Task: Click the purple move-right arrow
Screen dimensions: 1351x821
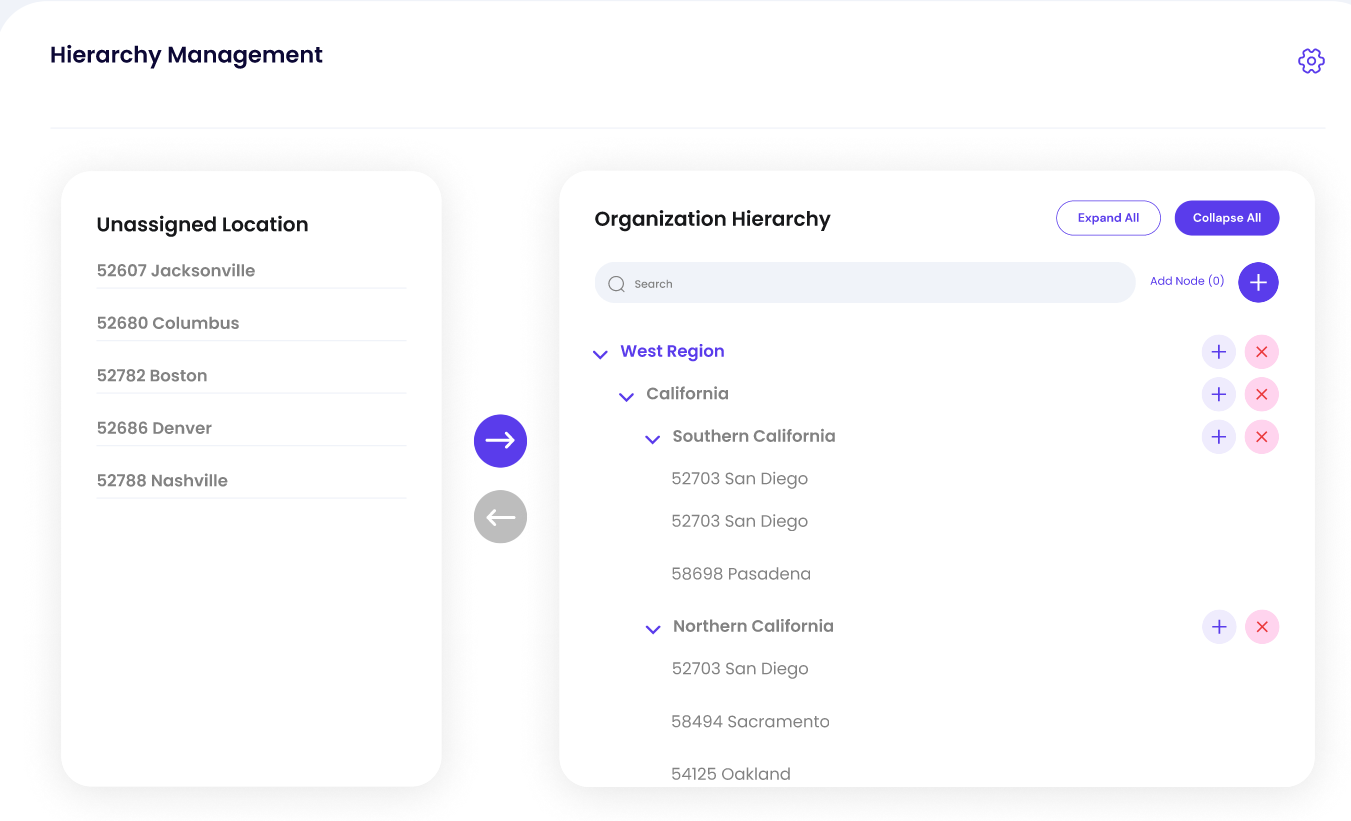Action: click(500, 441)
